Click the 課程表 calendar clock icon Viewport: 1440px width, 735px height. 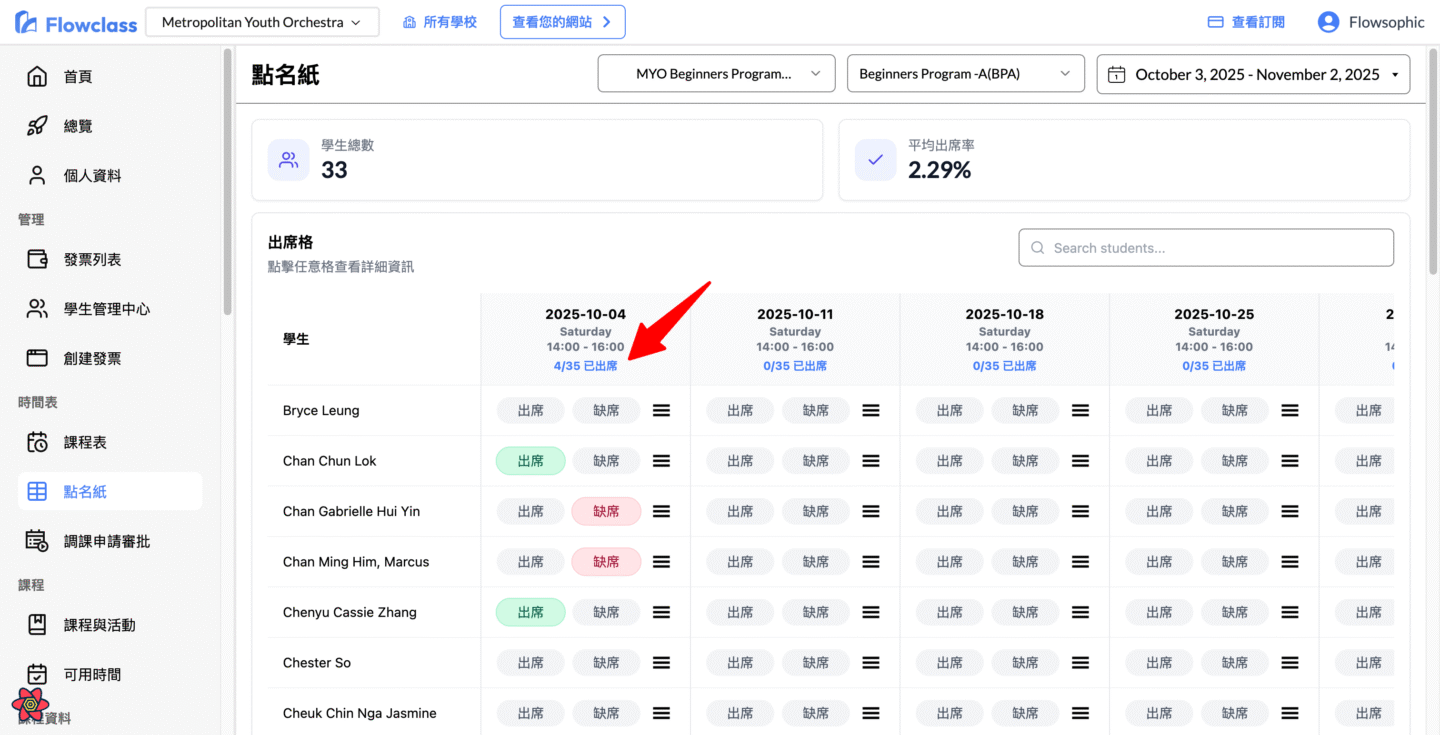[37, 442]
